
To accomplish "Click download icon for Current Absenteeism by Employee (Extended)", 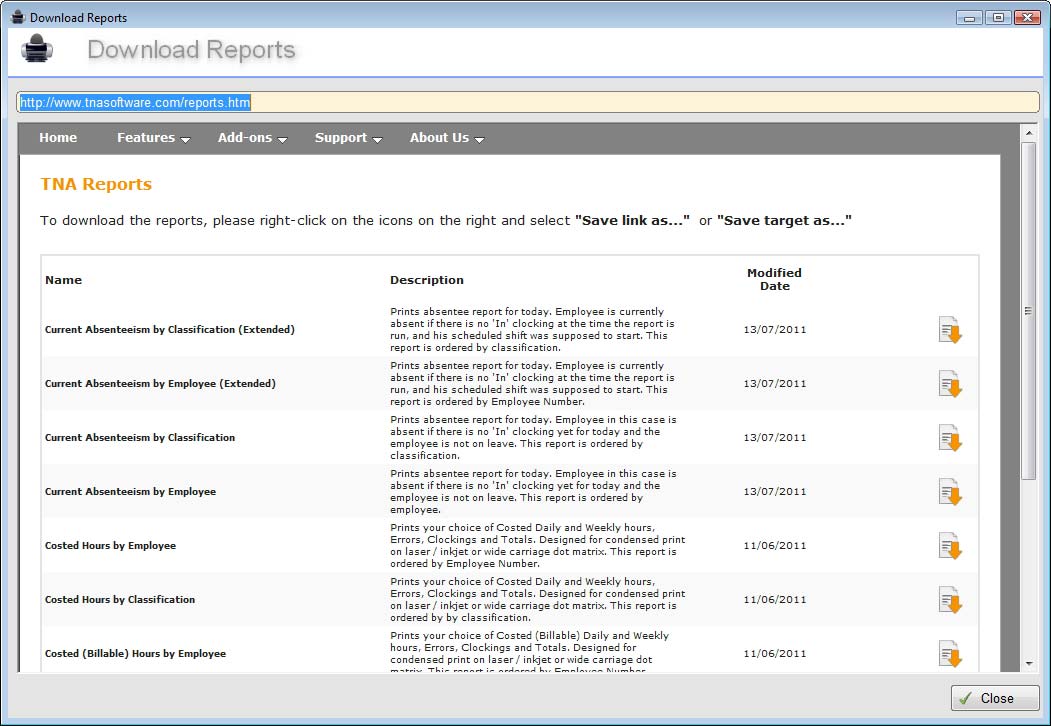I will click(949, 384).
